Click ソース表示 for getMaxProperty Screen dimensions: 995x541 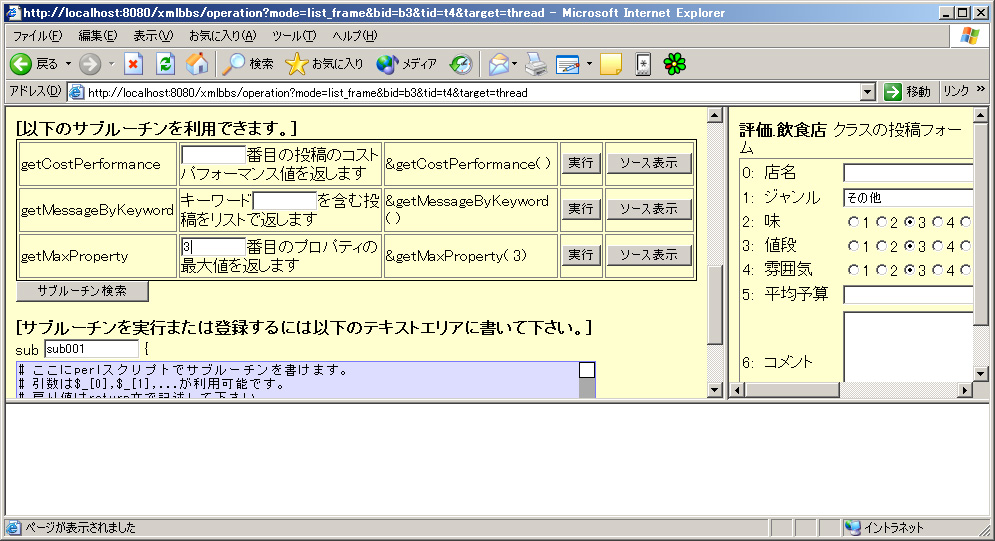tap(649, 255)
